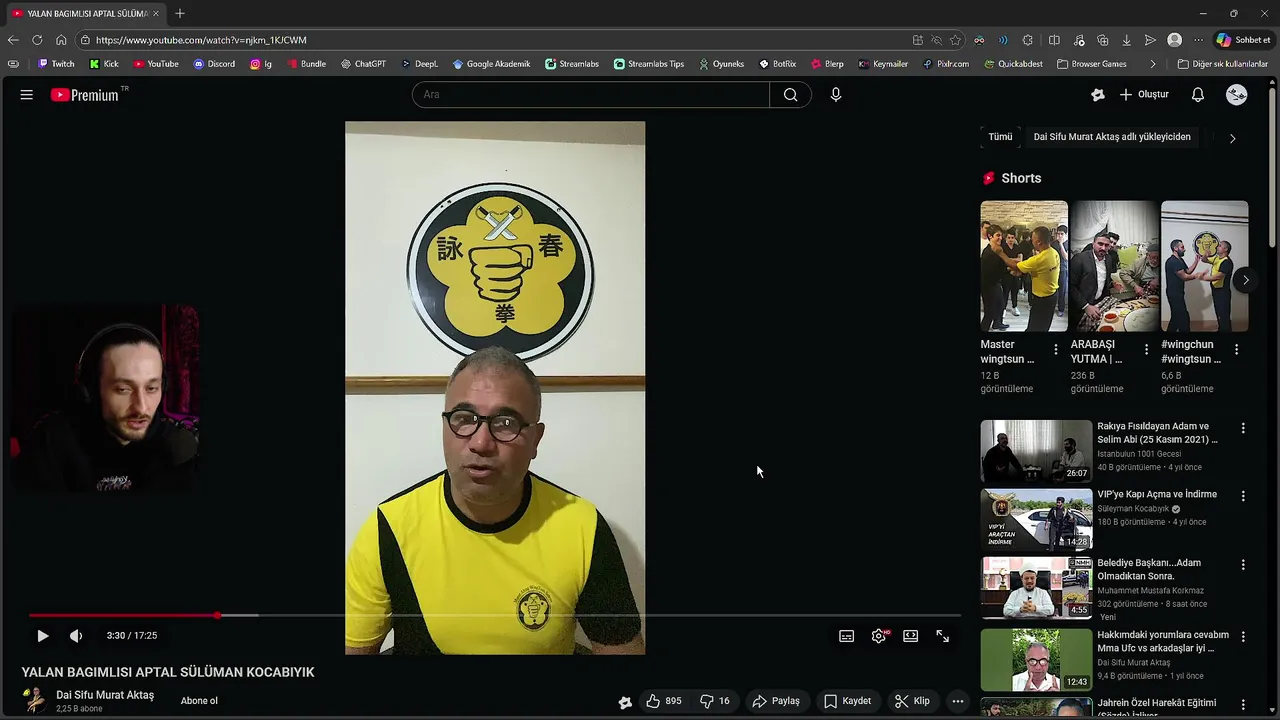The width and height of the screenshot is (1280, 720).
Task: Open the notifications bell
Action: [x=1198, y=95]
